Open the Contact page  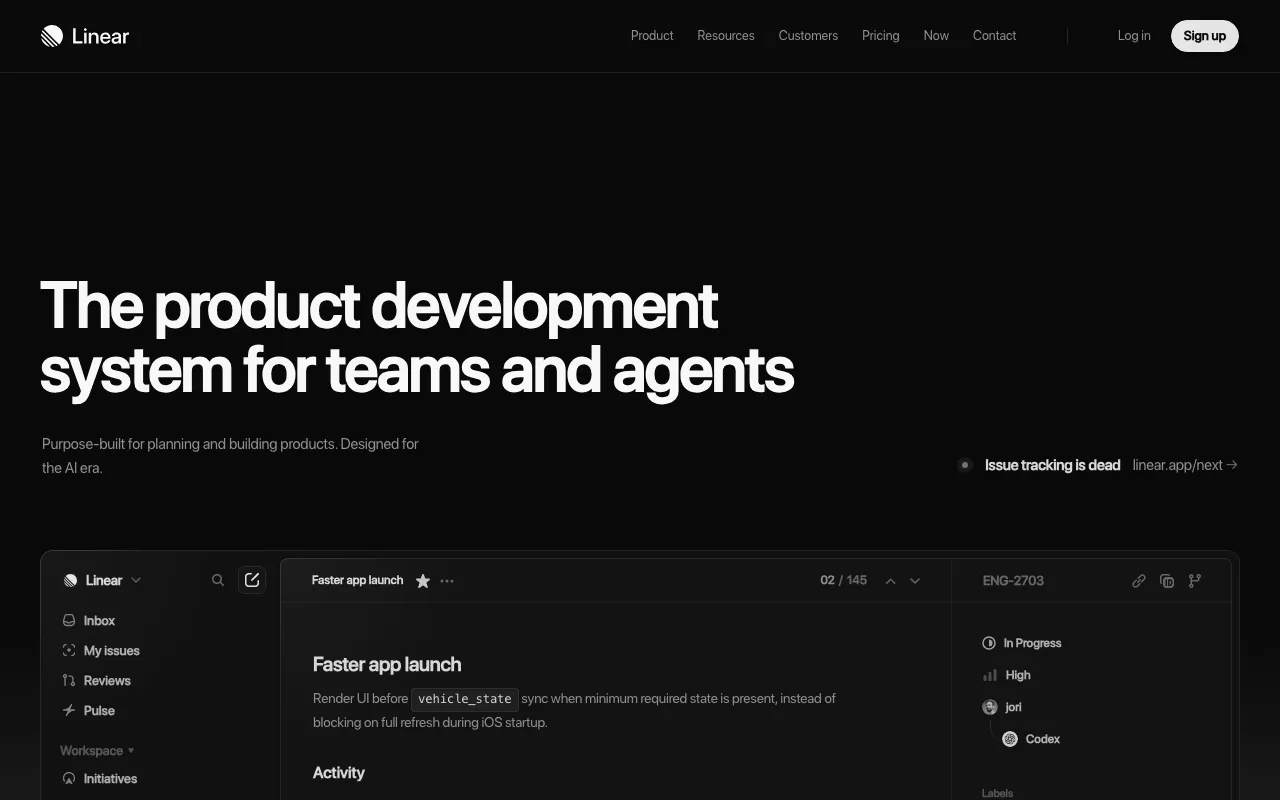[x=994, y=36]
